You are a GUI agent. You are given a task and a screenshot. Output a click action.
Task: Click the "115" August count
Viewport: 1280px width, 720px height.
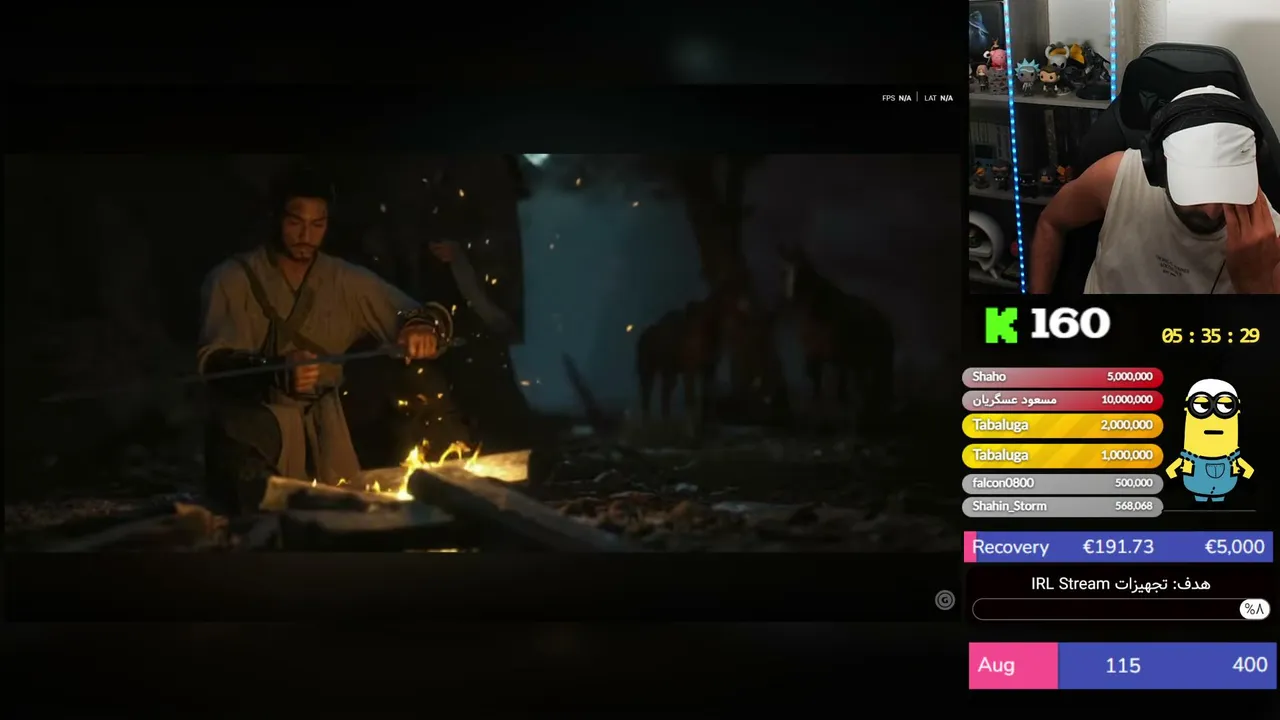click(x=1123, y=665)
